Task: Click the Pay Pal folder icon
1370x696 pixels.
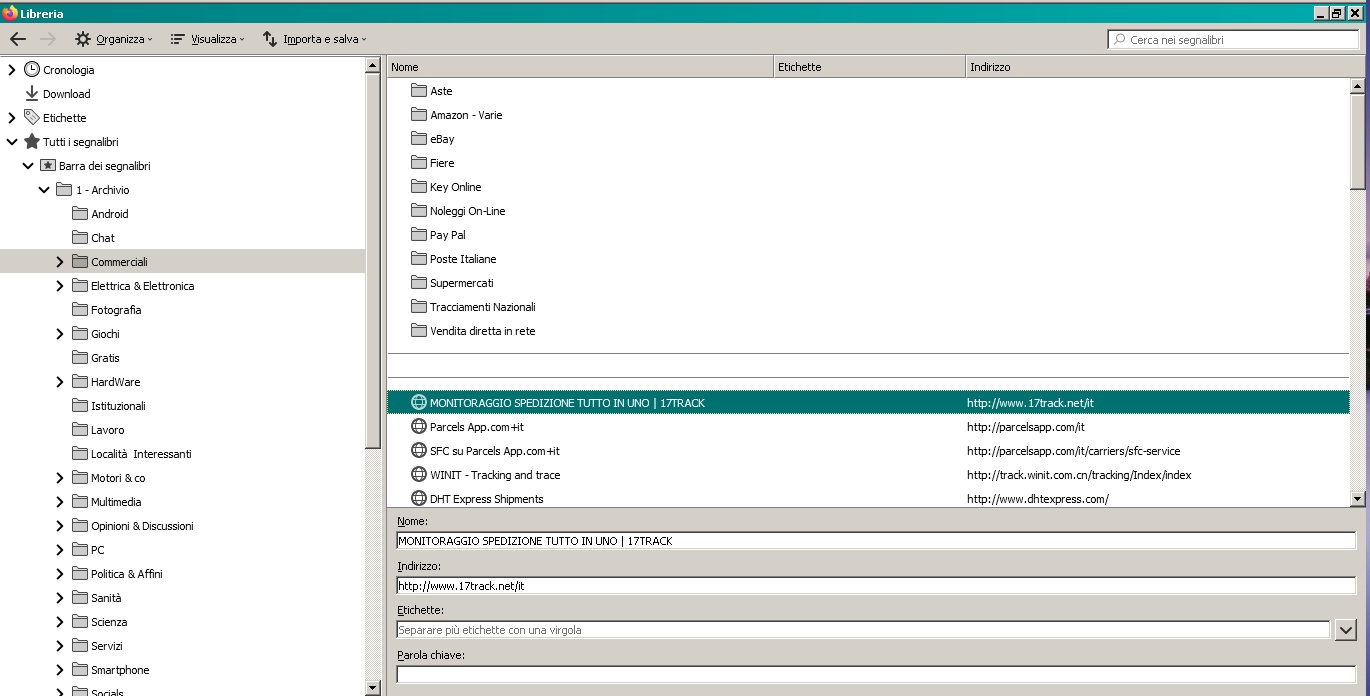Action: pyautogui.click(x=419, y=234)
